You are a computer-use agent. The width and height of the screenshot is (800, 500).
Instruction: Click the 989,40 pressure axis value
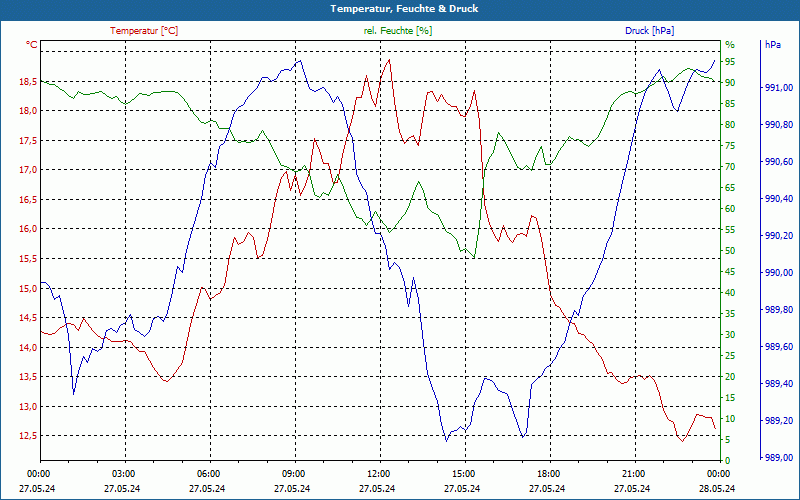point(779,384)
